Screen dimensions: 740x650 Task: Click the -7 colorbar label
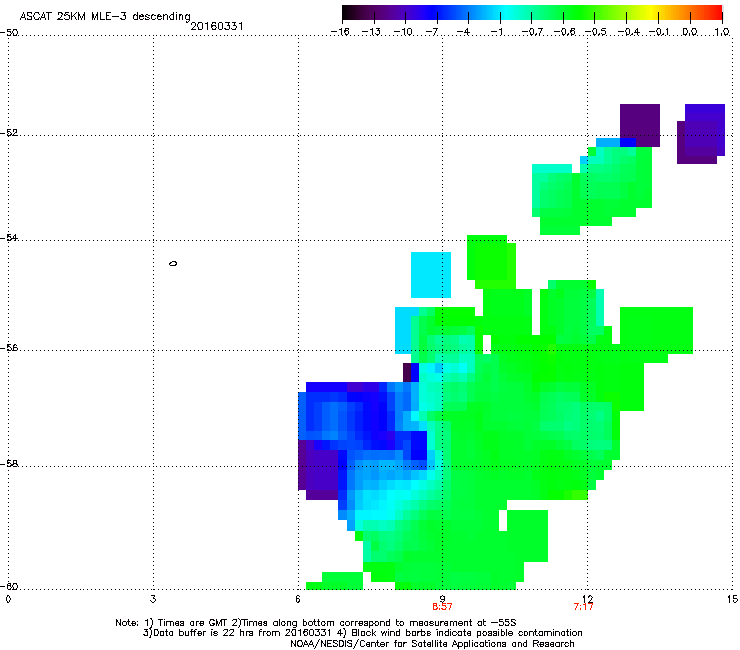tap(432, 32)
